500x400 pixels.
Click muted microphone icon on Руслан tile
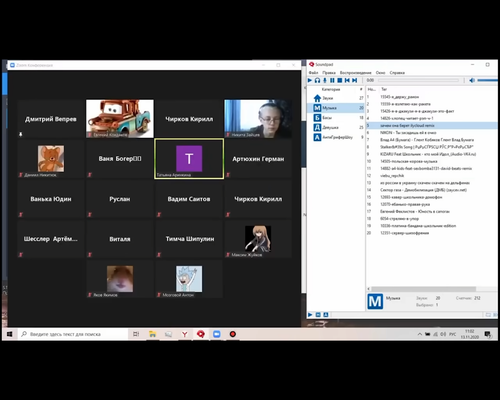coord(90,215)
